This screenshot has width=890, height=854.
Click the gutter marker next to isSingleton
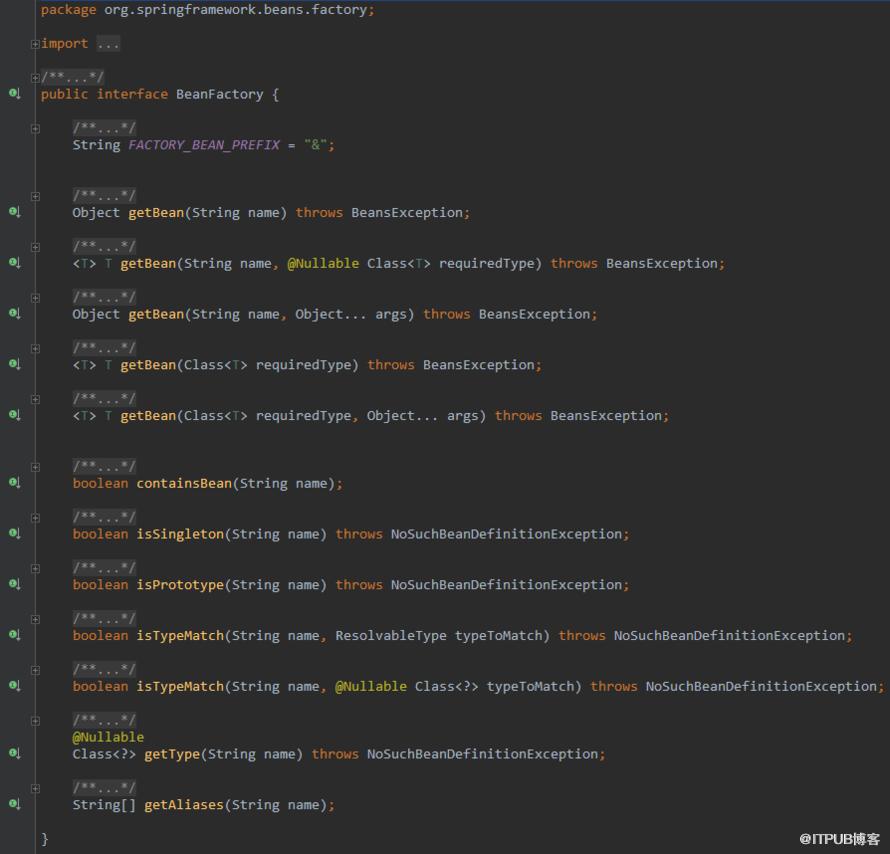(15, 533)
